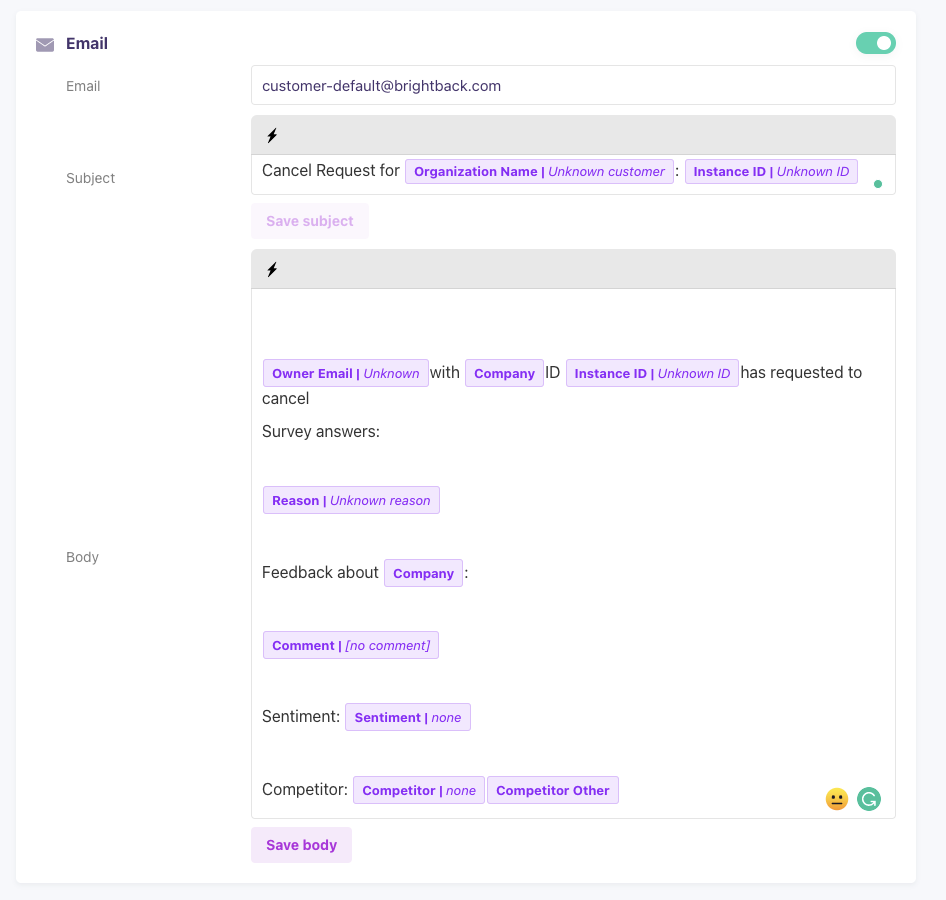The height and width of the screenshot is (900, 946).
Task: Select the Competitor Other tag
Action: click(x=552, y=791)
